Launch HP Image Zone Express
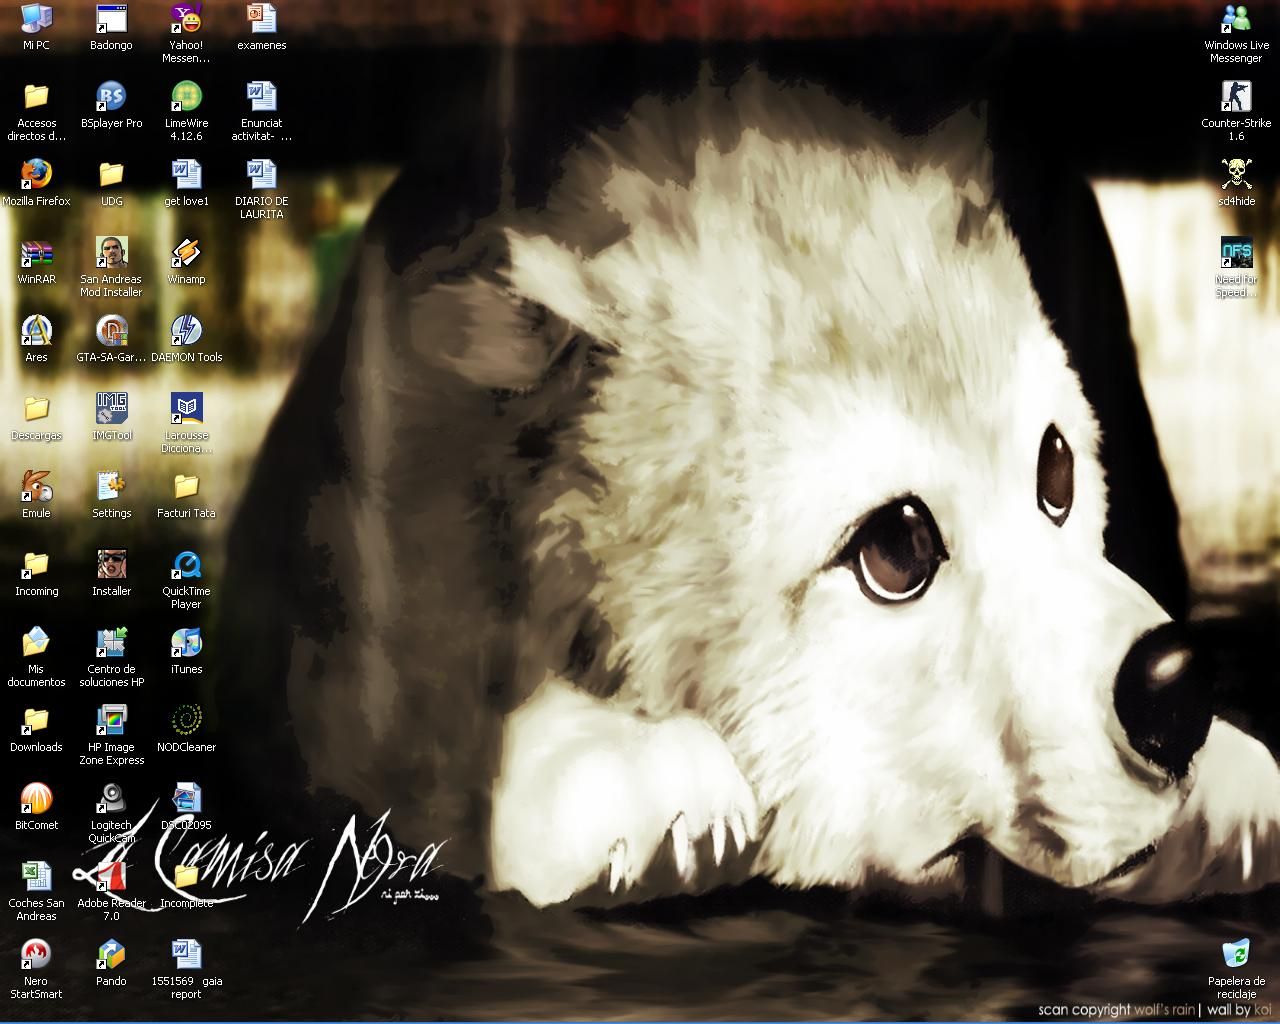 (111, 720)
